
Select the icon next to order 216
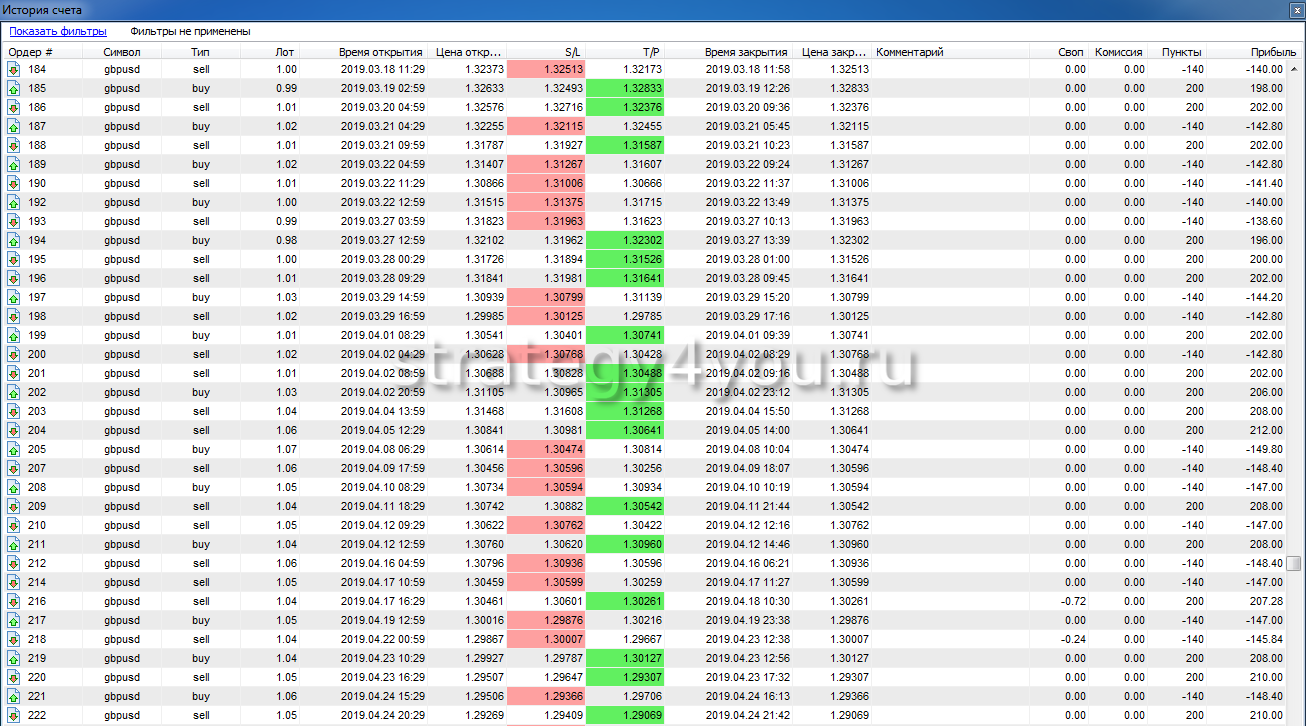(13, 602)
